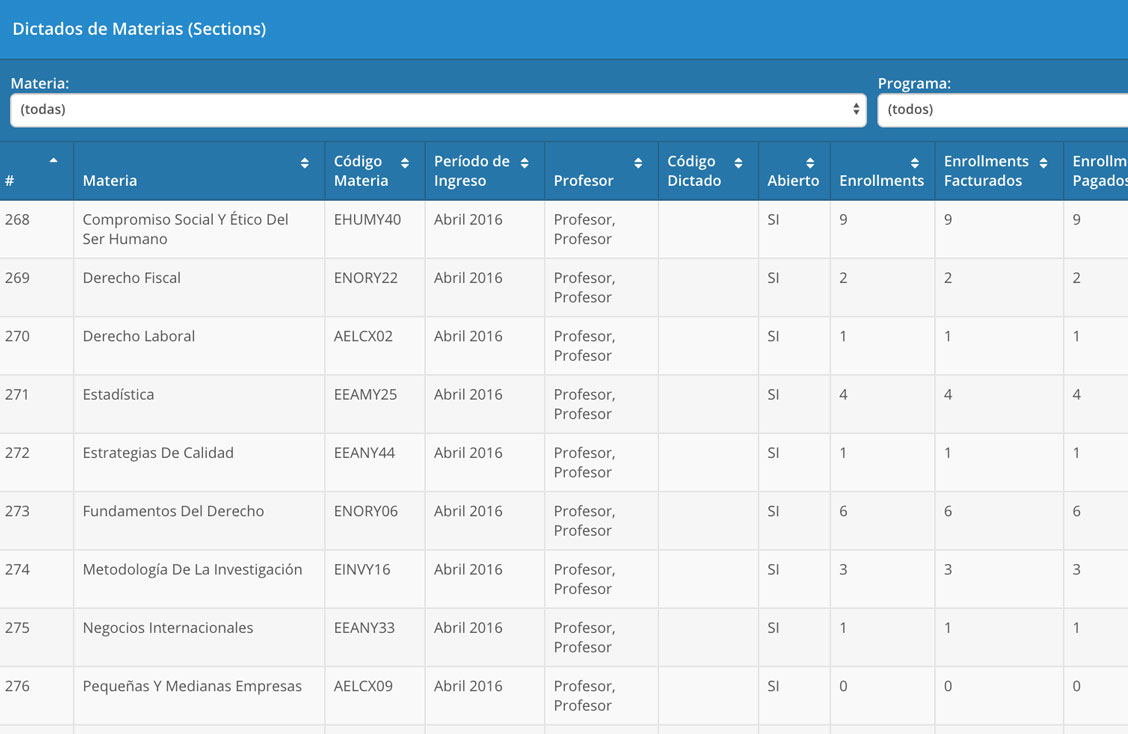The image size is (1128, 734).
Task: Click the Código Materia header label
Action: [x=360, y=171]
